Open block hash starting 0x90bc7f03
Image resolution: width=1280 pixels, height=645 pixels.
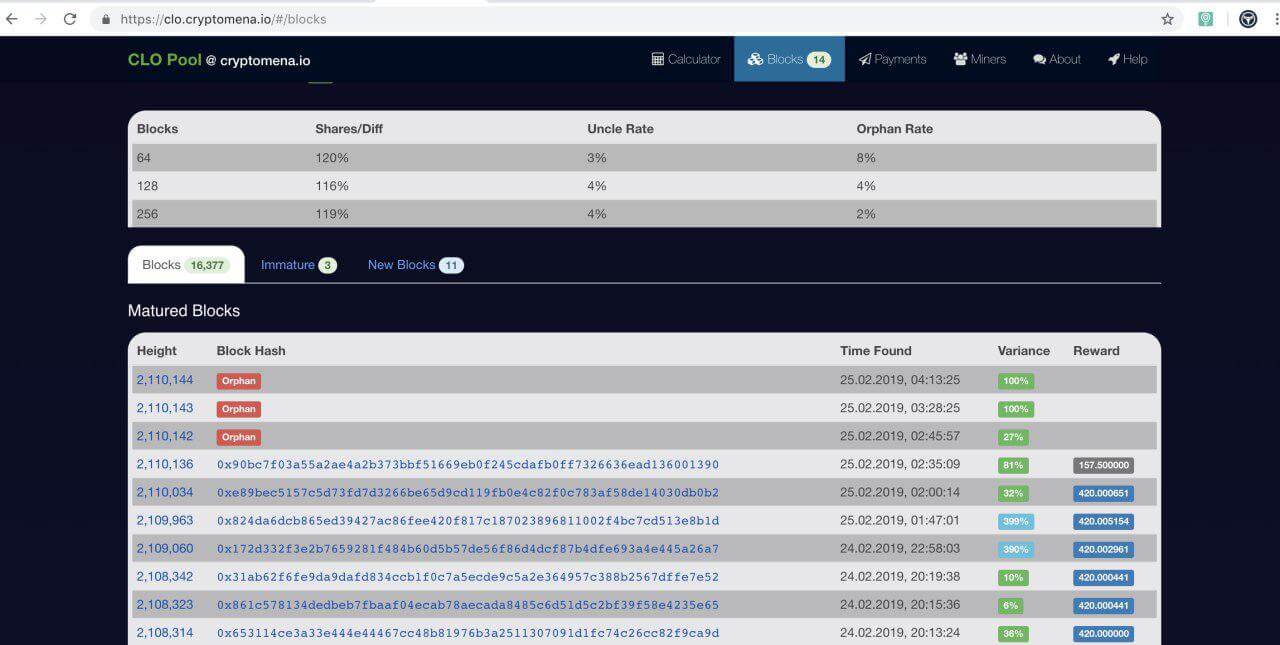[467, 465]
